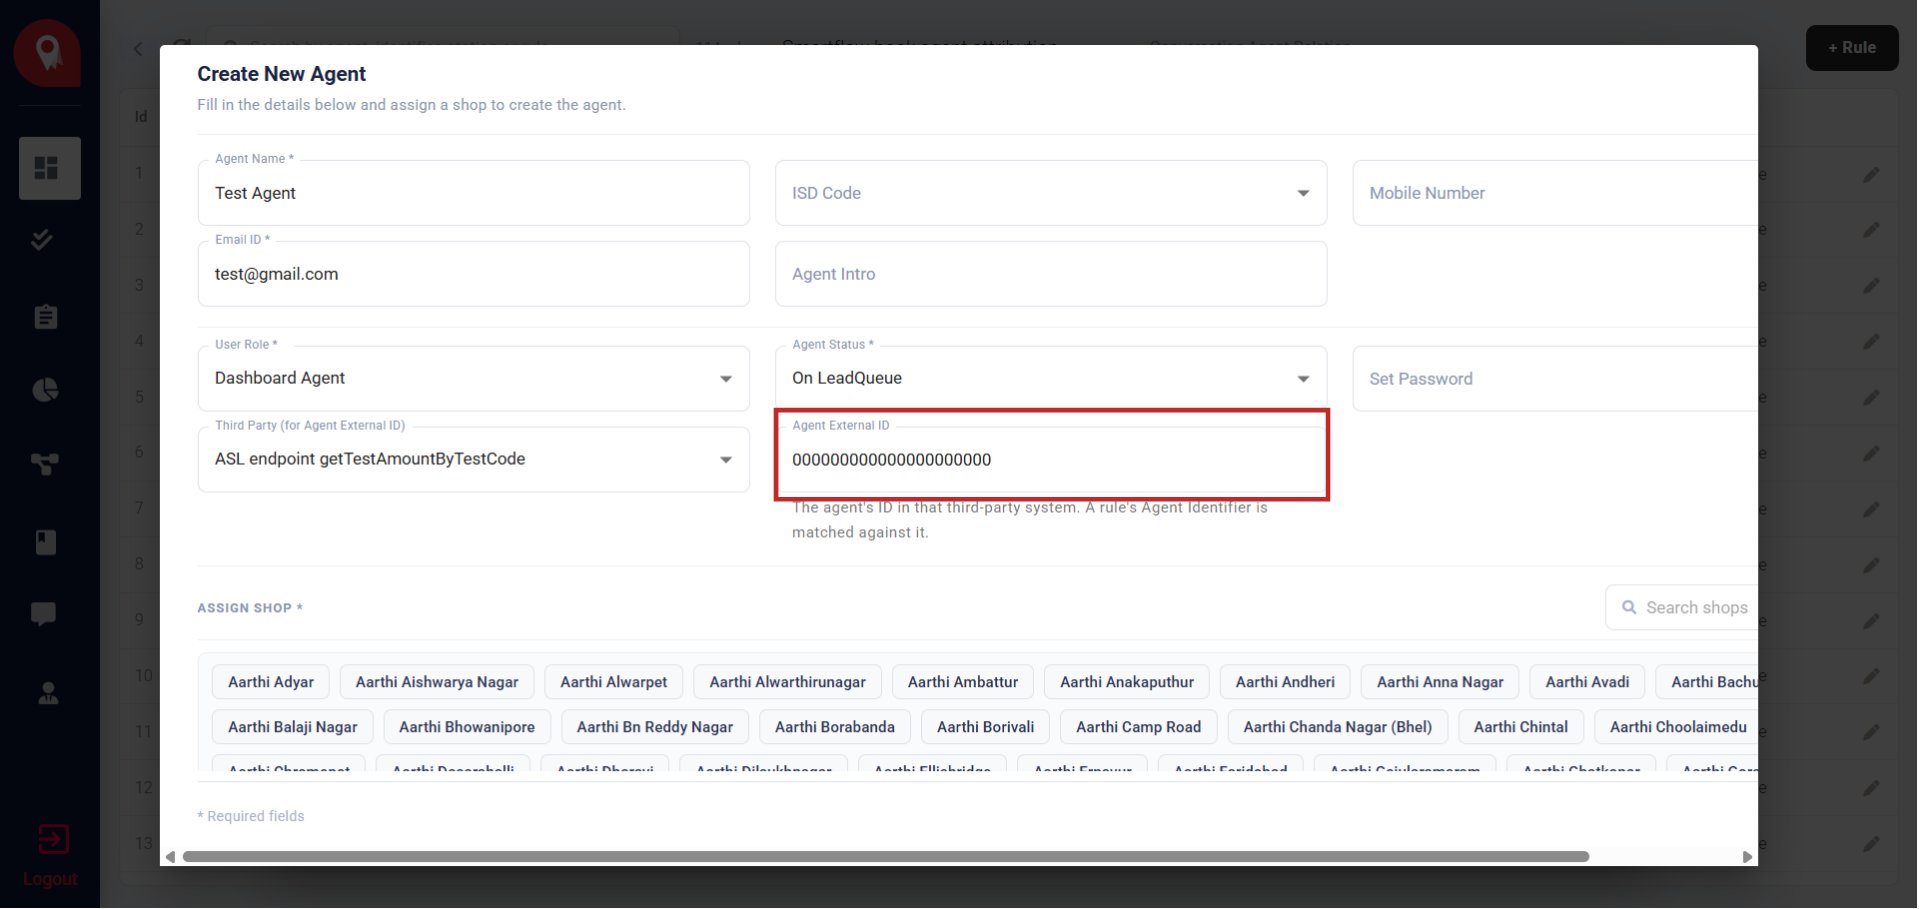Click the back arrow behind the dialog

pyautogui.click(x=138, y=49)
